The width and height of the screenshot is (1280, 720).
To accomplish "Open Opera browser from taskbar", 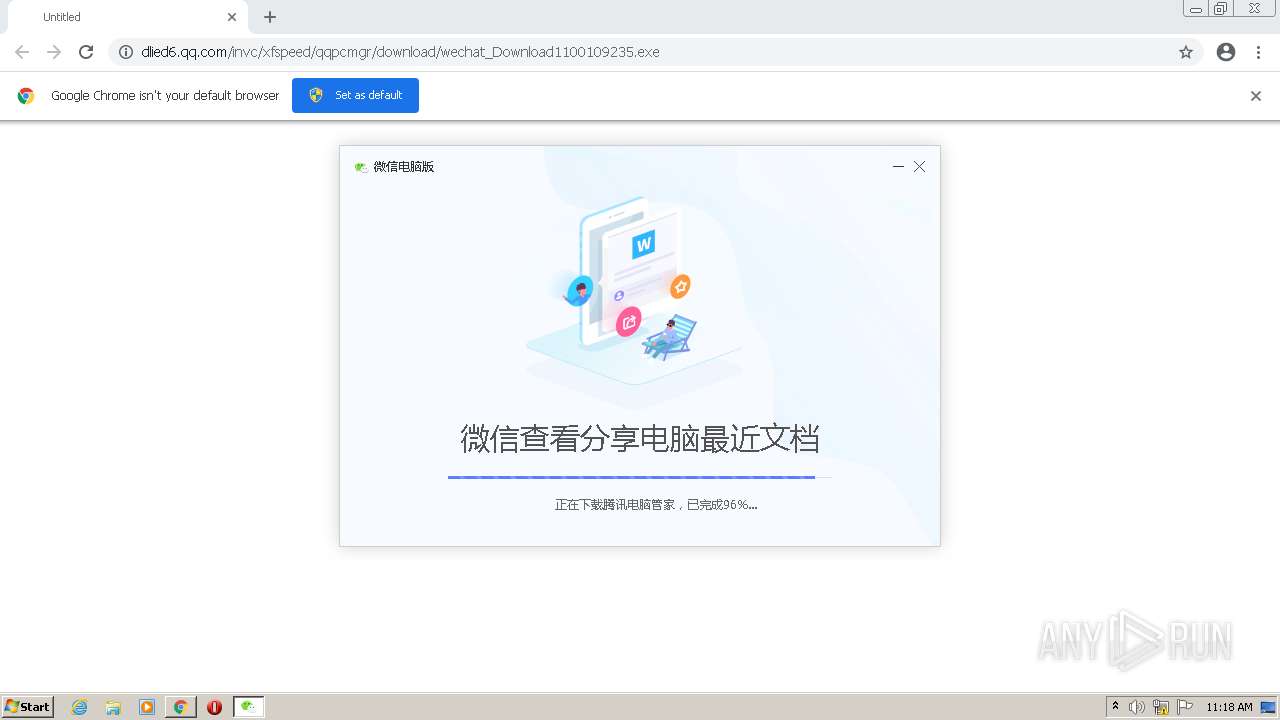I will coord(214,707).
